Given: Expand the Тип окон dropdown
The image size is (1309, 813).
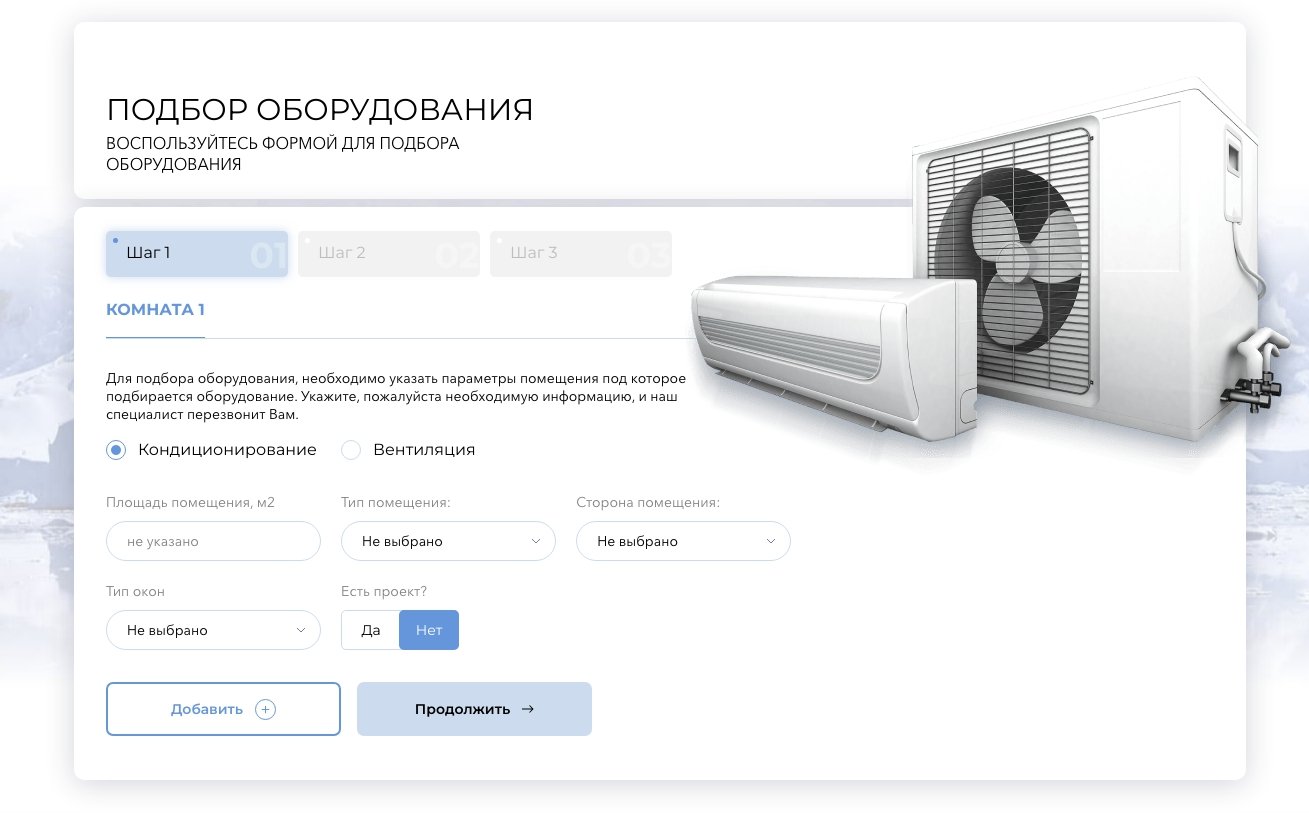Looking at the screenshot, I should [213, 631].
